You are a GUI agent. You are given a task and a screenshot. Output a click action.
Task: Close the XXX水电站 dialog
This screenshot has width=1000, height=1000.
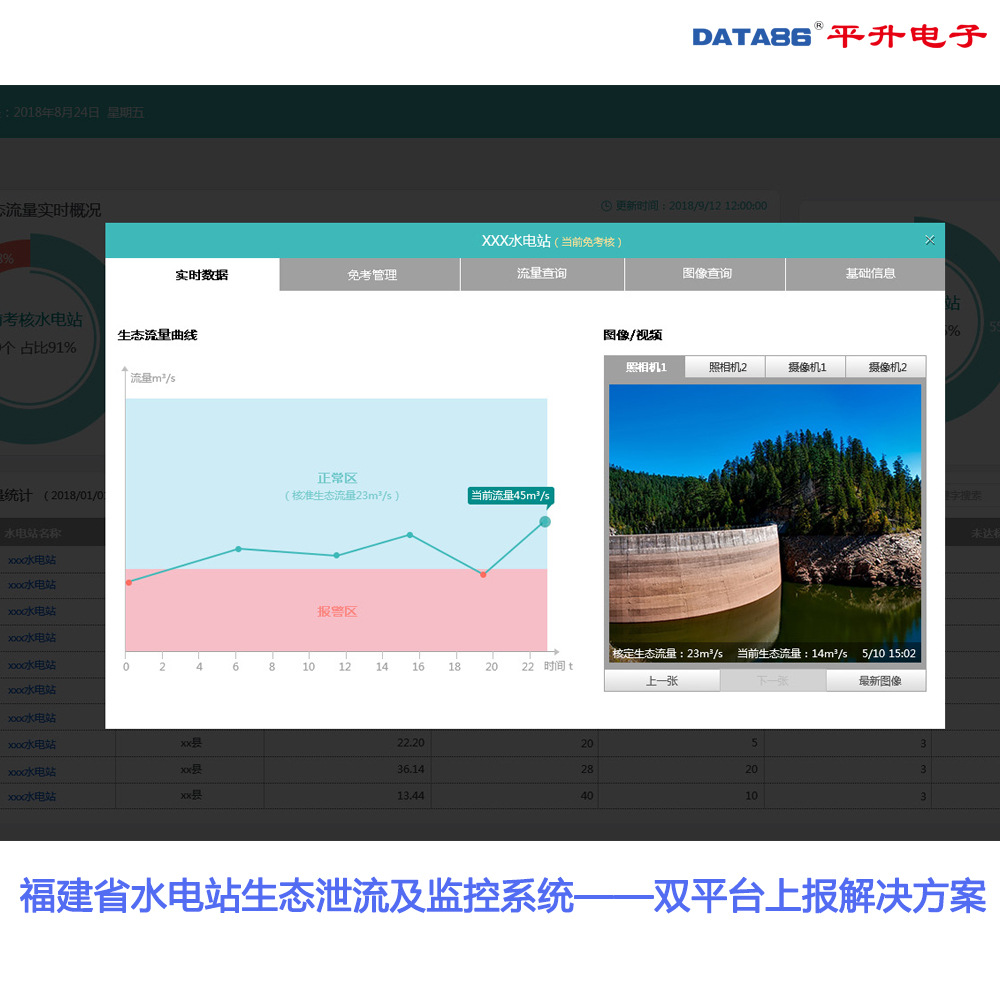point(929,240)
